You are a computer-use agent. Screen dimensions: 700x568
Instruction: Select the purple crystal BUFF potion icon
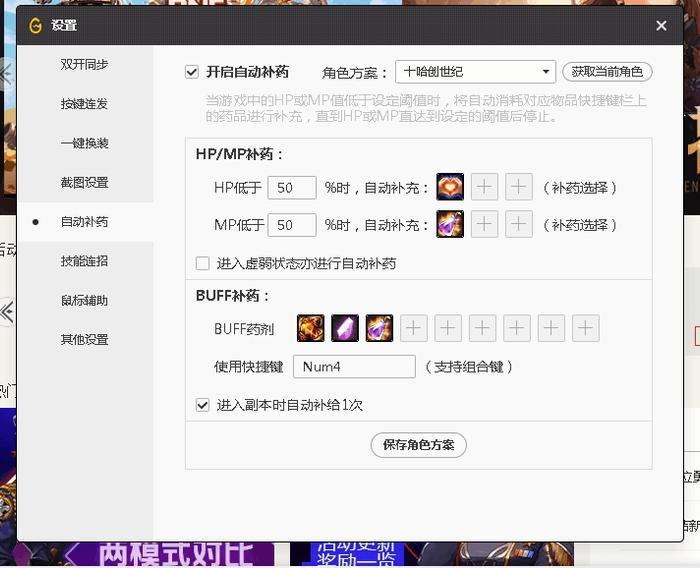[345, 328]
